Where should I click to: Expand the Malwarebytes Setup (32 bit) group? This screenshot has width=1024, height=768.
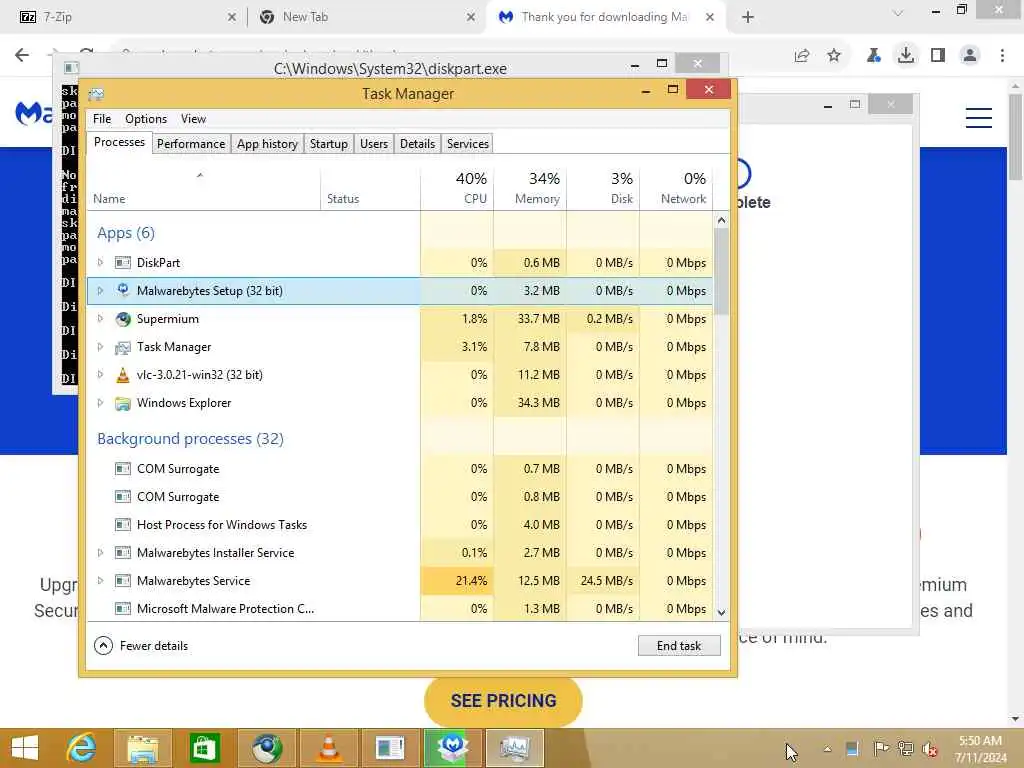(101, 291)
